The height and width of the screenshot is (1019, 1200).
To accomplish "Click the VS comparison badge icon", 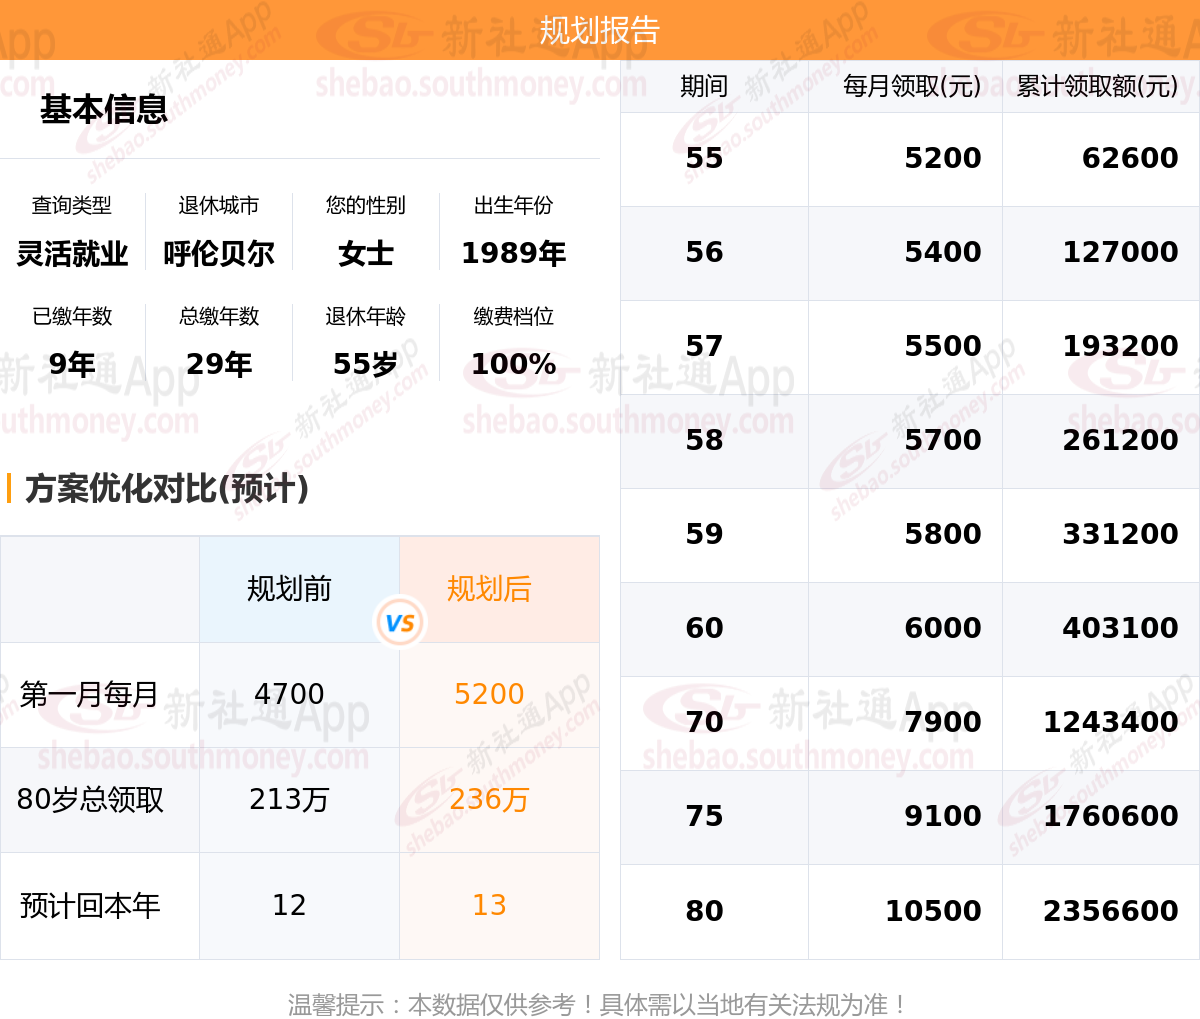I will click(400, 622).
